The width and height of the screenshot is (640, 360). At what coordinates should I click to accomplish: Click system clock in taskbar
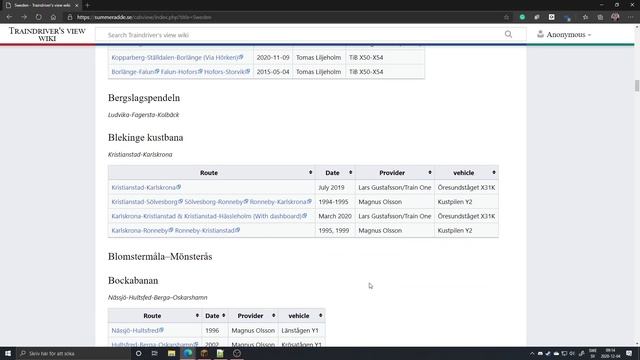[611, 353]
